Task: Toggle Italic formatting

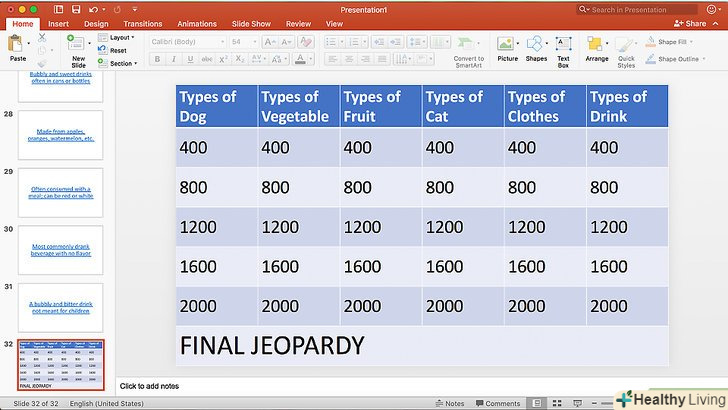Action: (174, 59)
